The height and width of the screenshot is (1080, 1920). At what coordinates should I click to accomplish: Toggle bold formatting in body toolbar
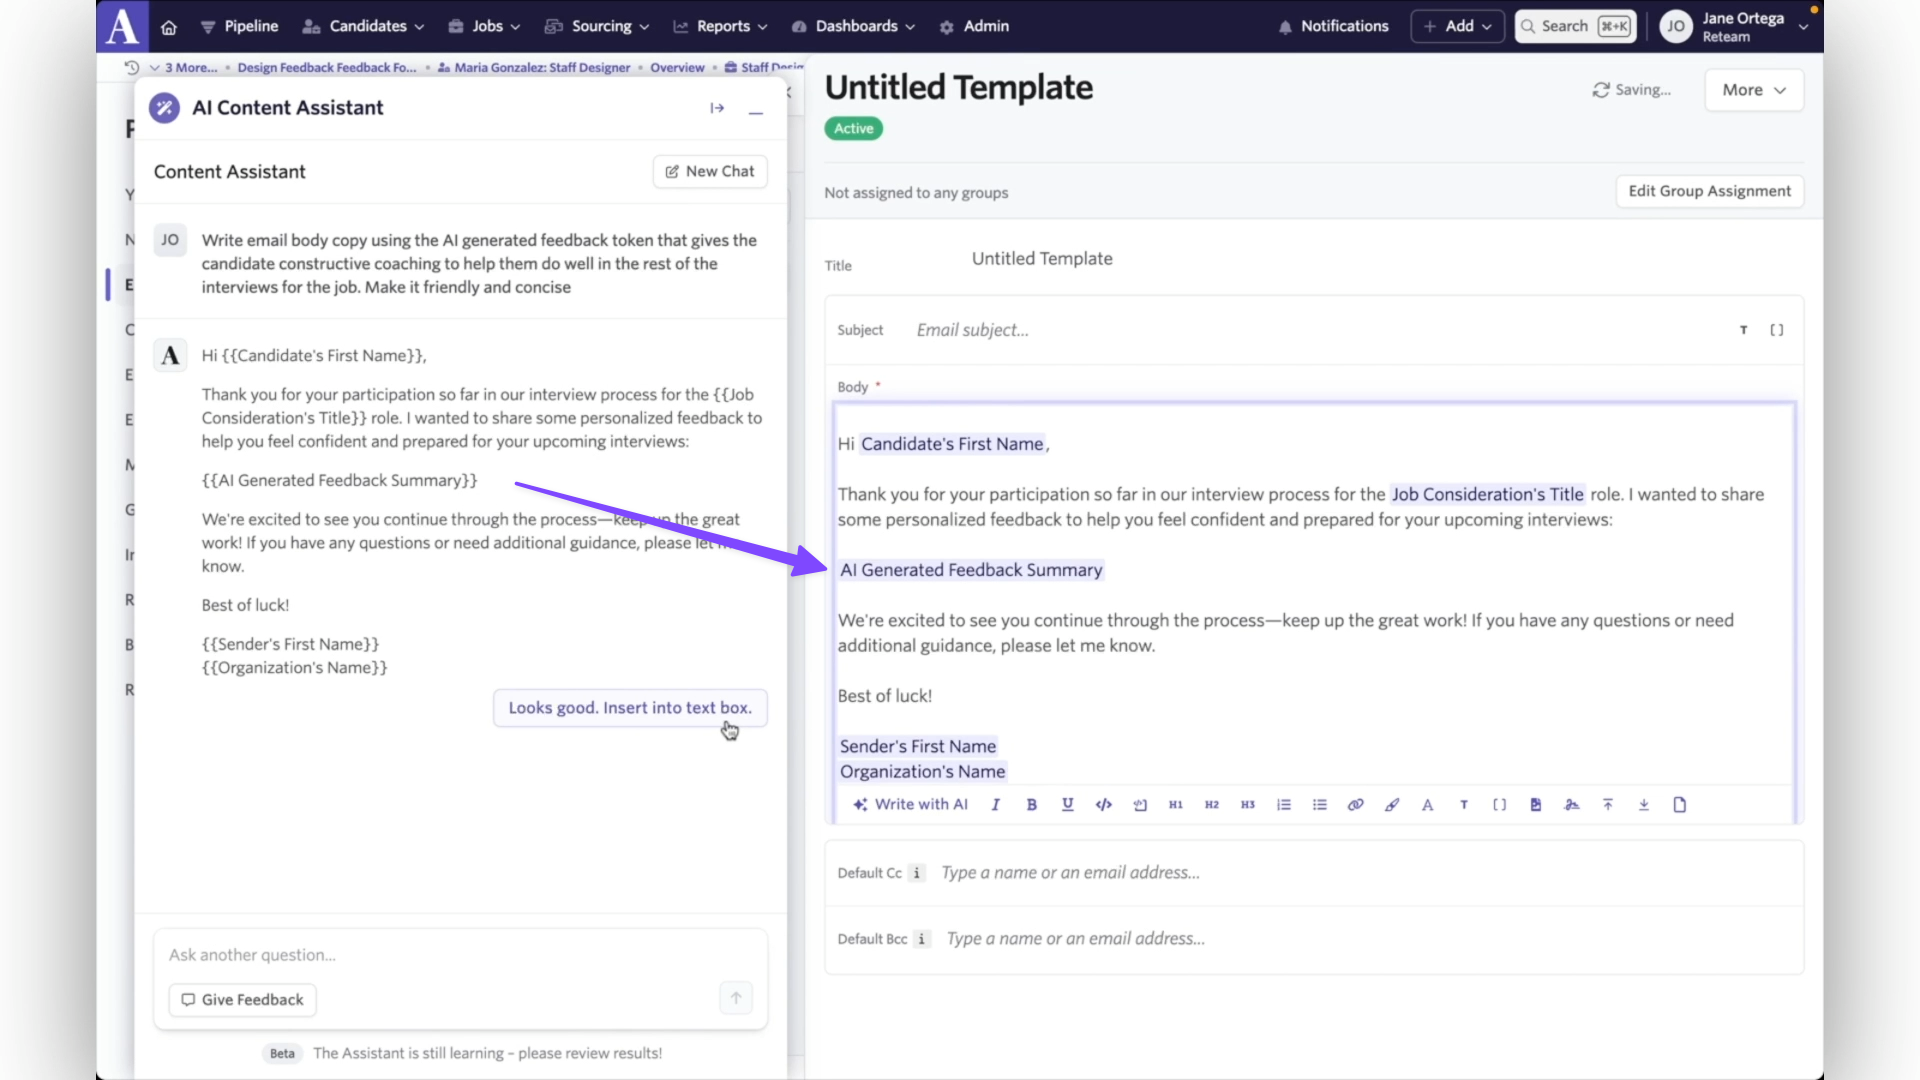[x=1032, y=804]
